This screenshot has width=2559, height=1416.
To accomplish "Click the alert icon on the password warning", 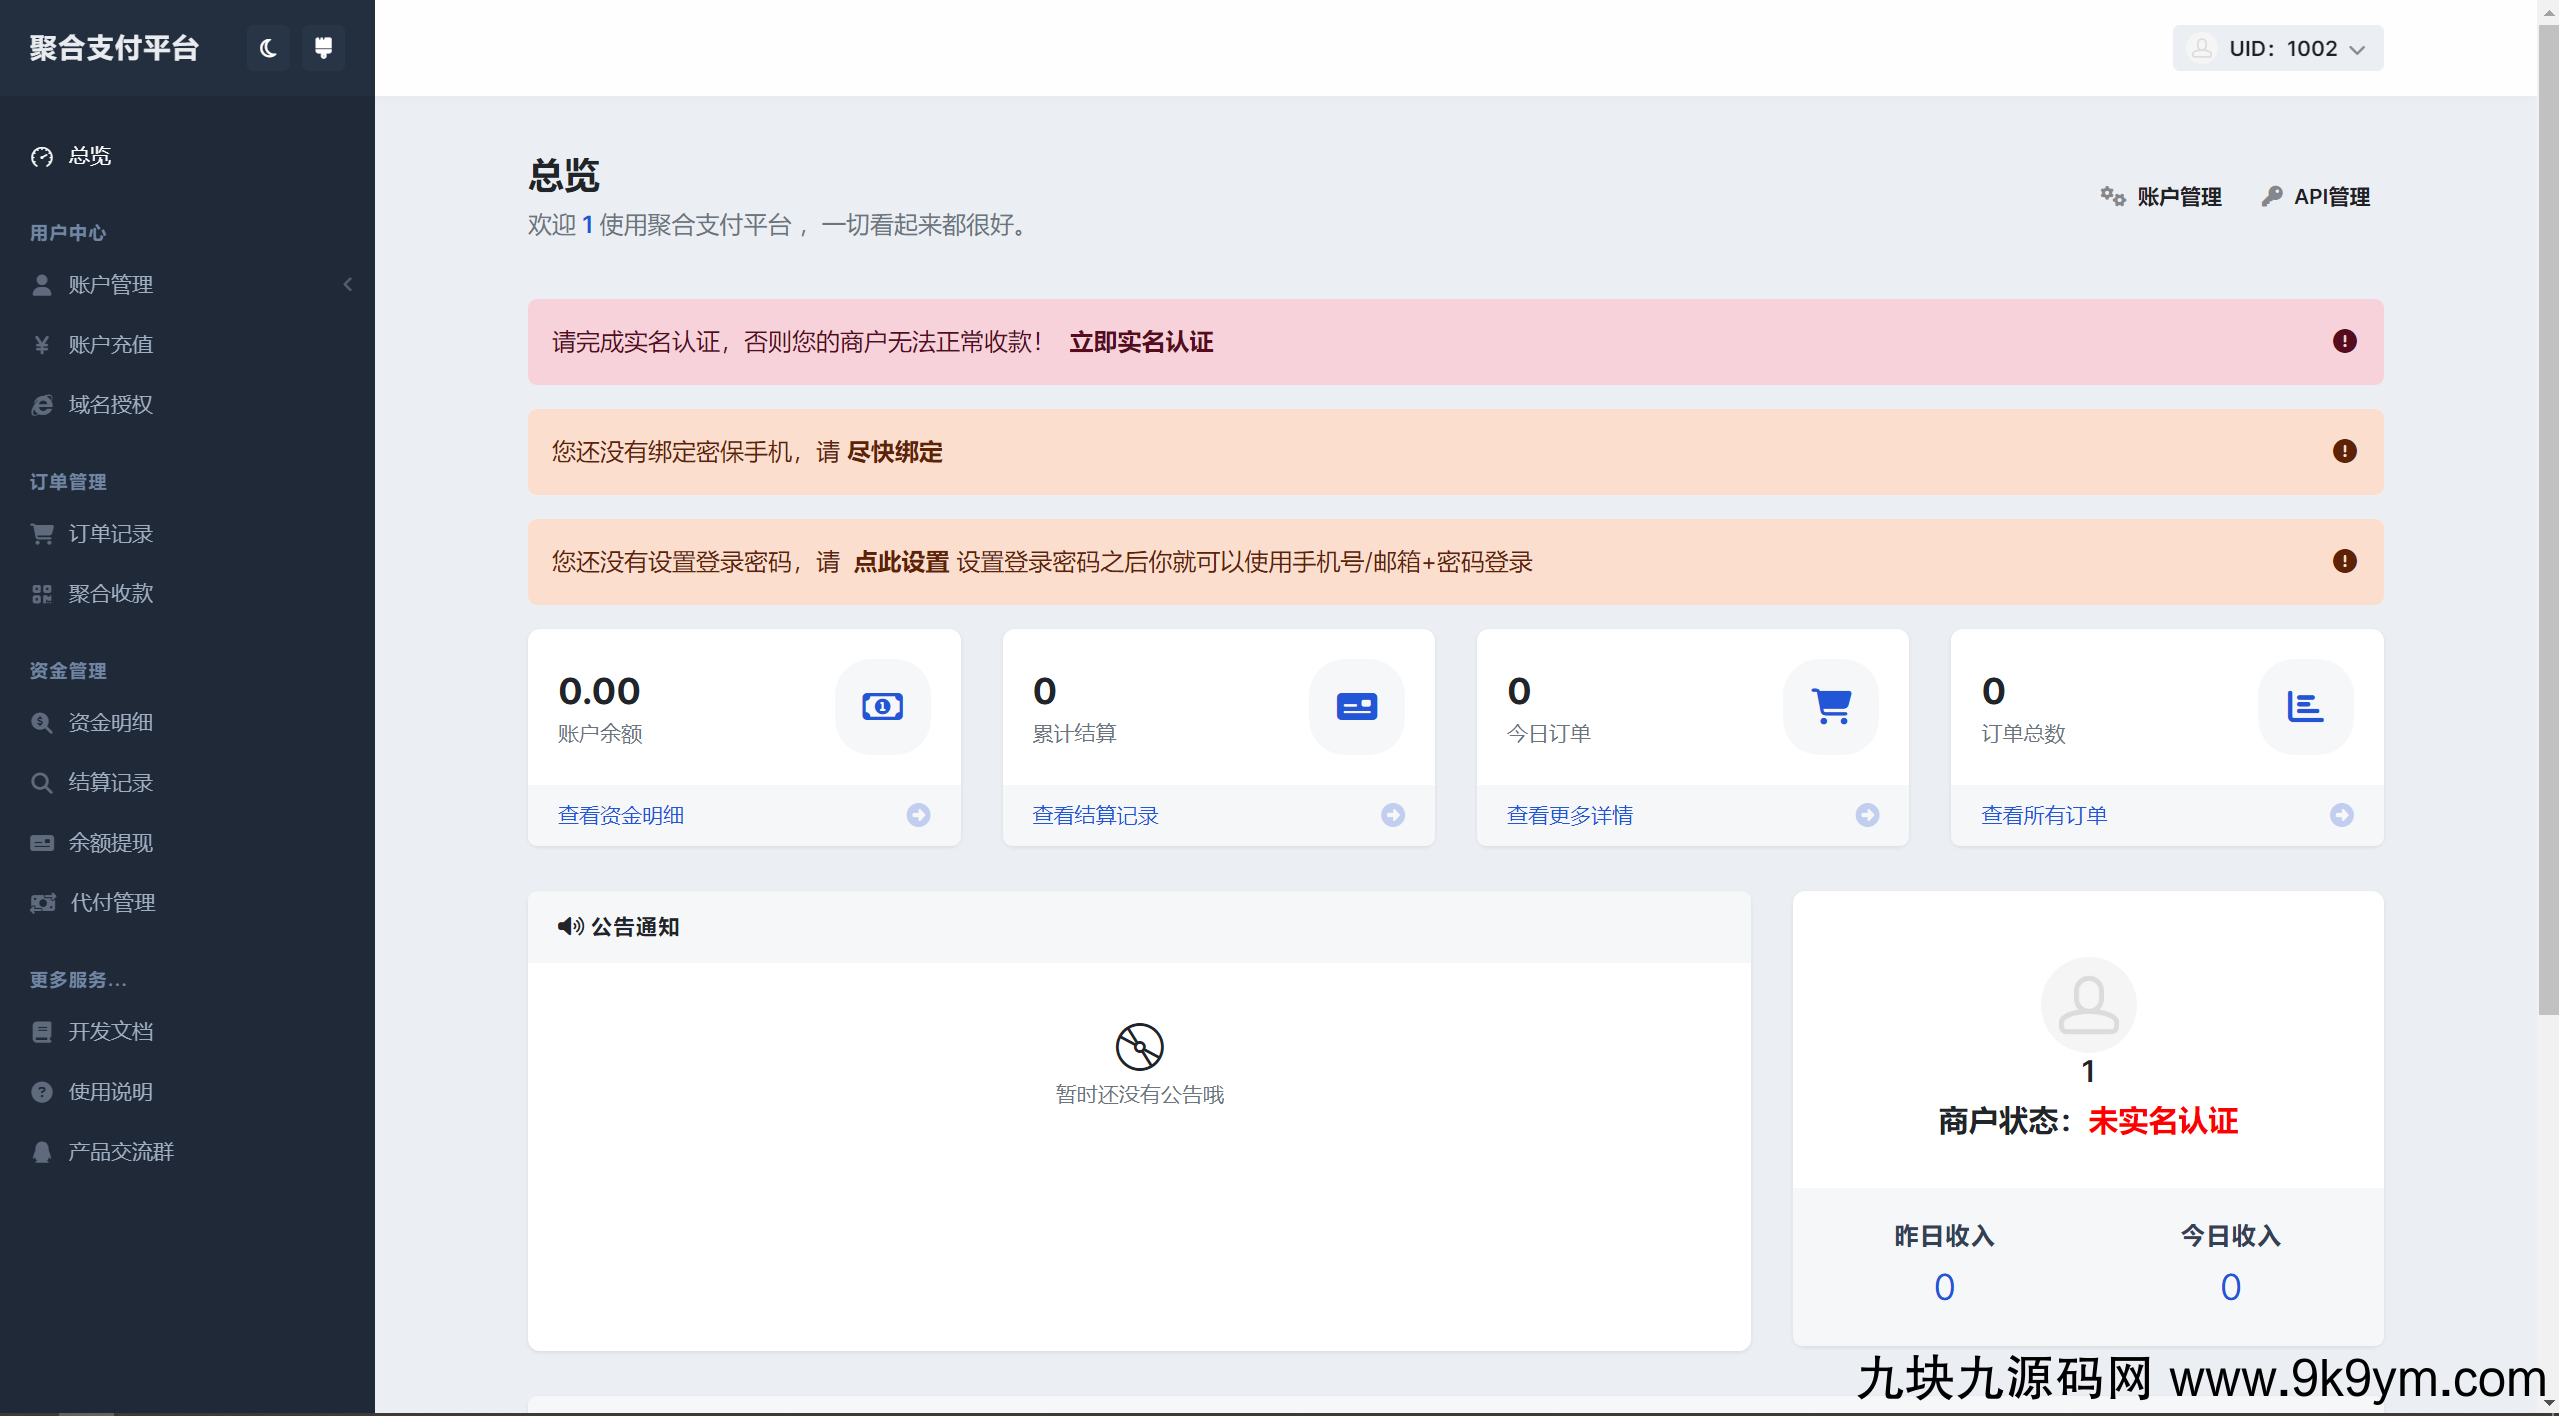I will point(2344,562).
